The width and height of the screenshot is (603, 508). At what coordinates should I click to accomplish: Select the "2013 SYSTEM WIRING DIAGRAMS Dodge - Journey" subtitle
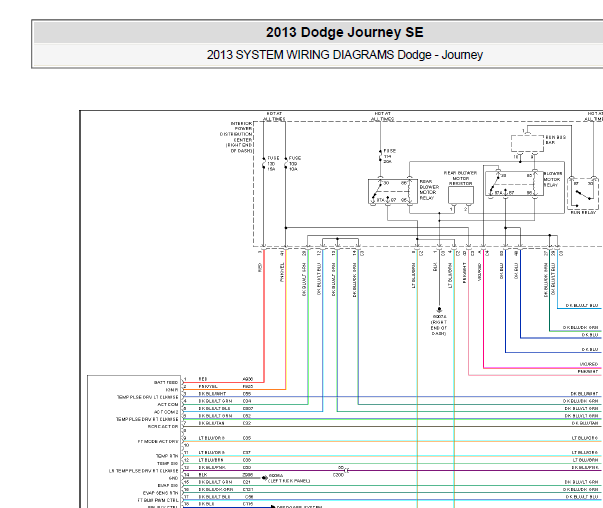click(345, 55)
